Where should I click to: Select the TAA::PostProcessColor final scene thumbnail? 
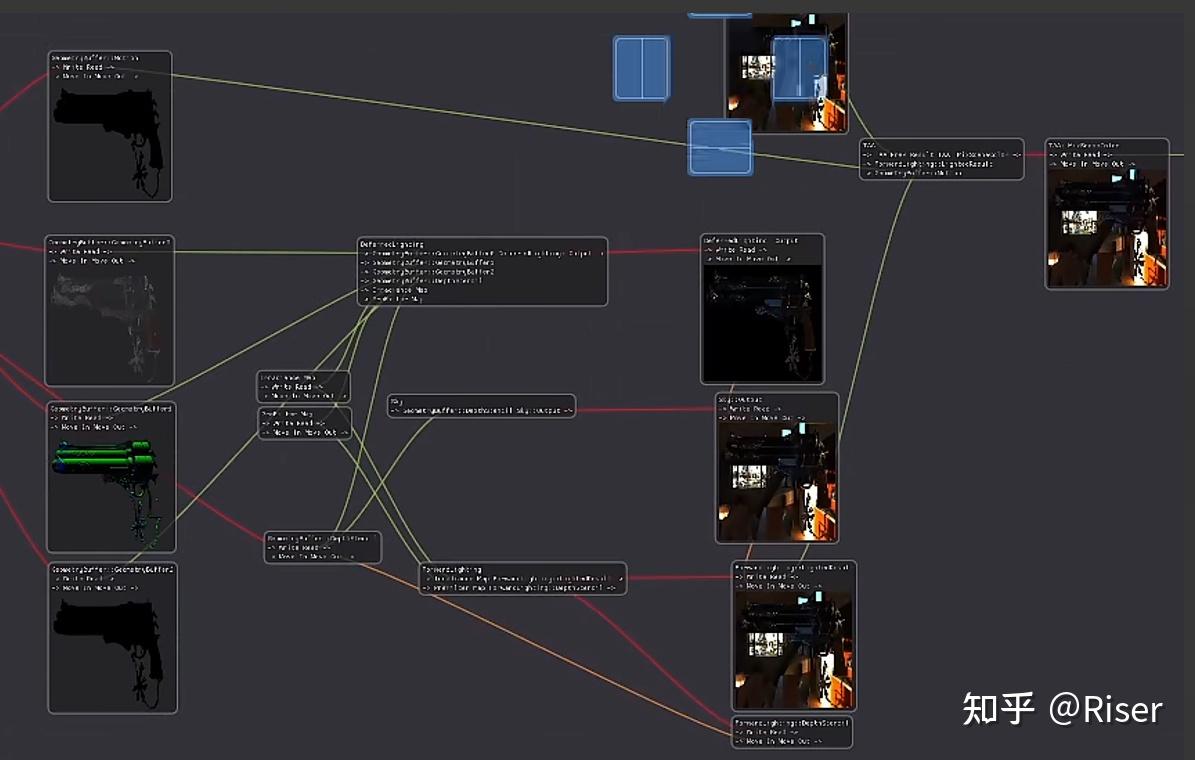(1107, 228)
